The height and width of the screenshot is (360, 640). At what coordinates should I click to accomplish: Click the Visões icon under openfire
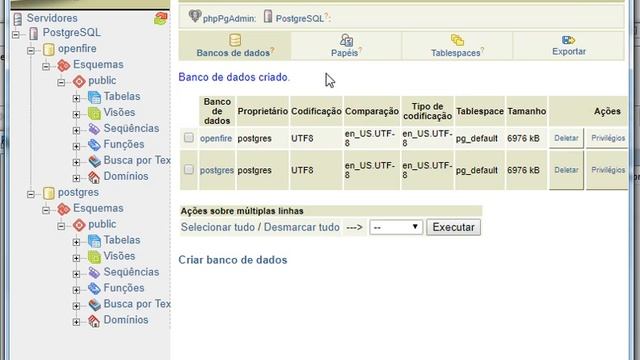(94, 113)
